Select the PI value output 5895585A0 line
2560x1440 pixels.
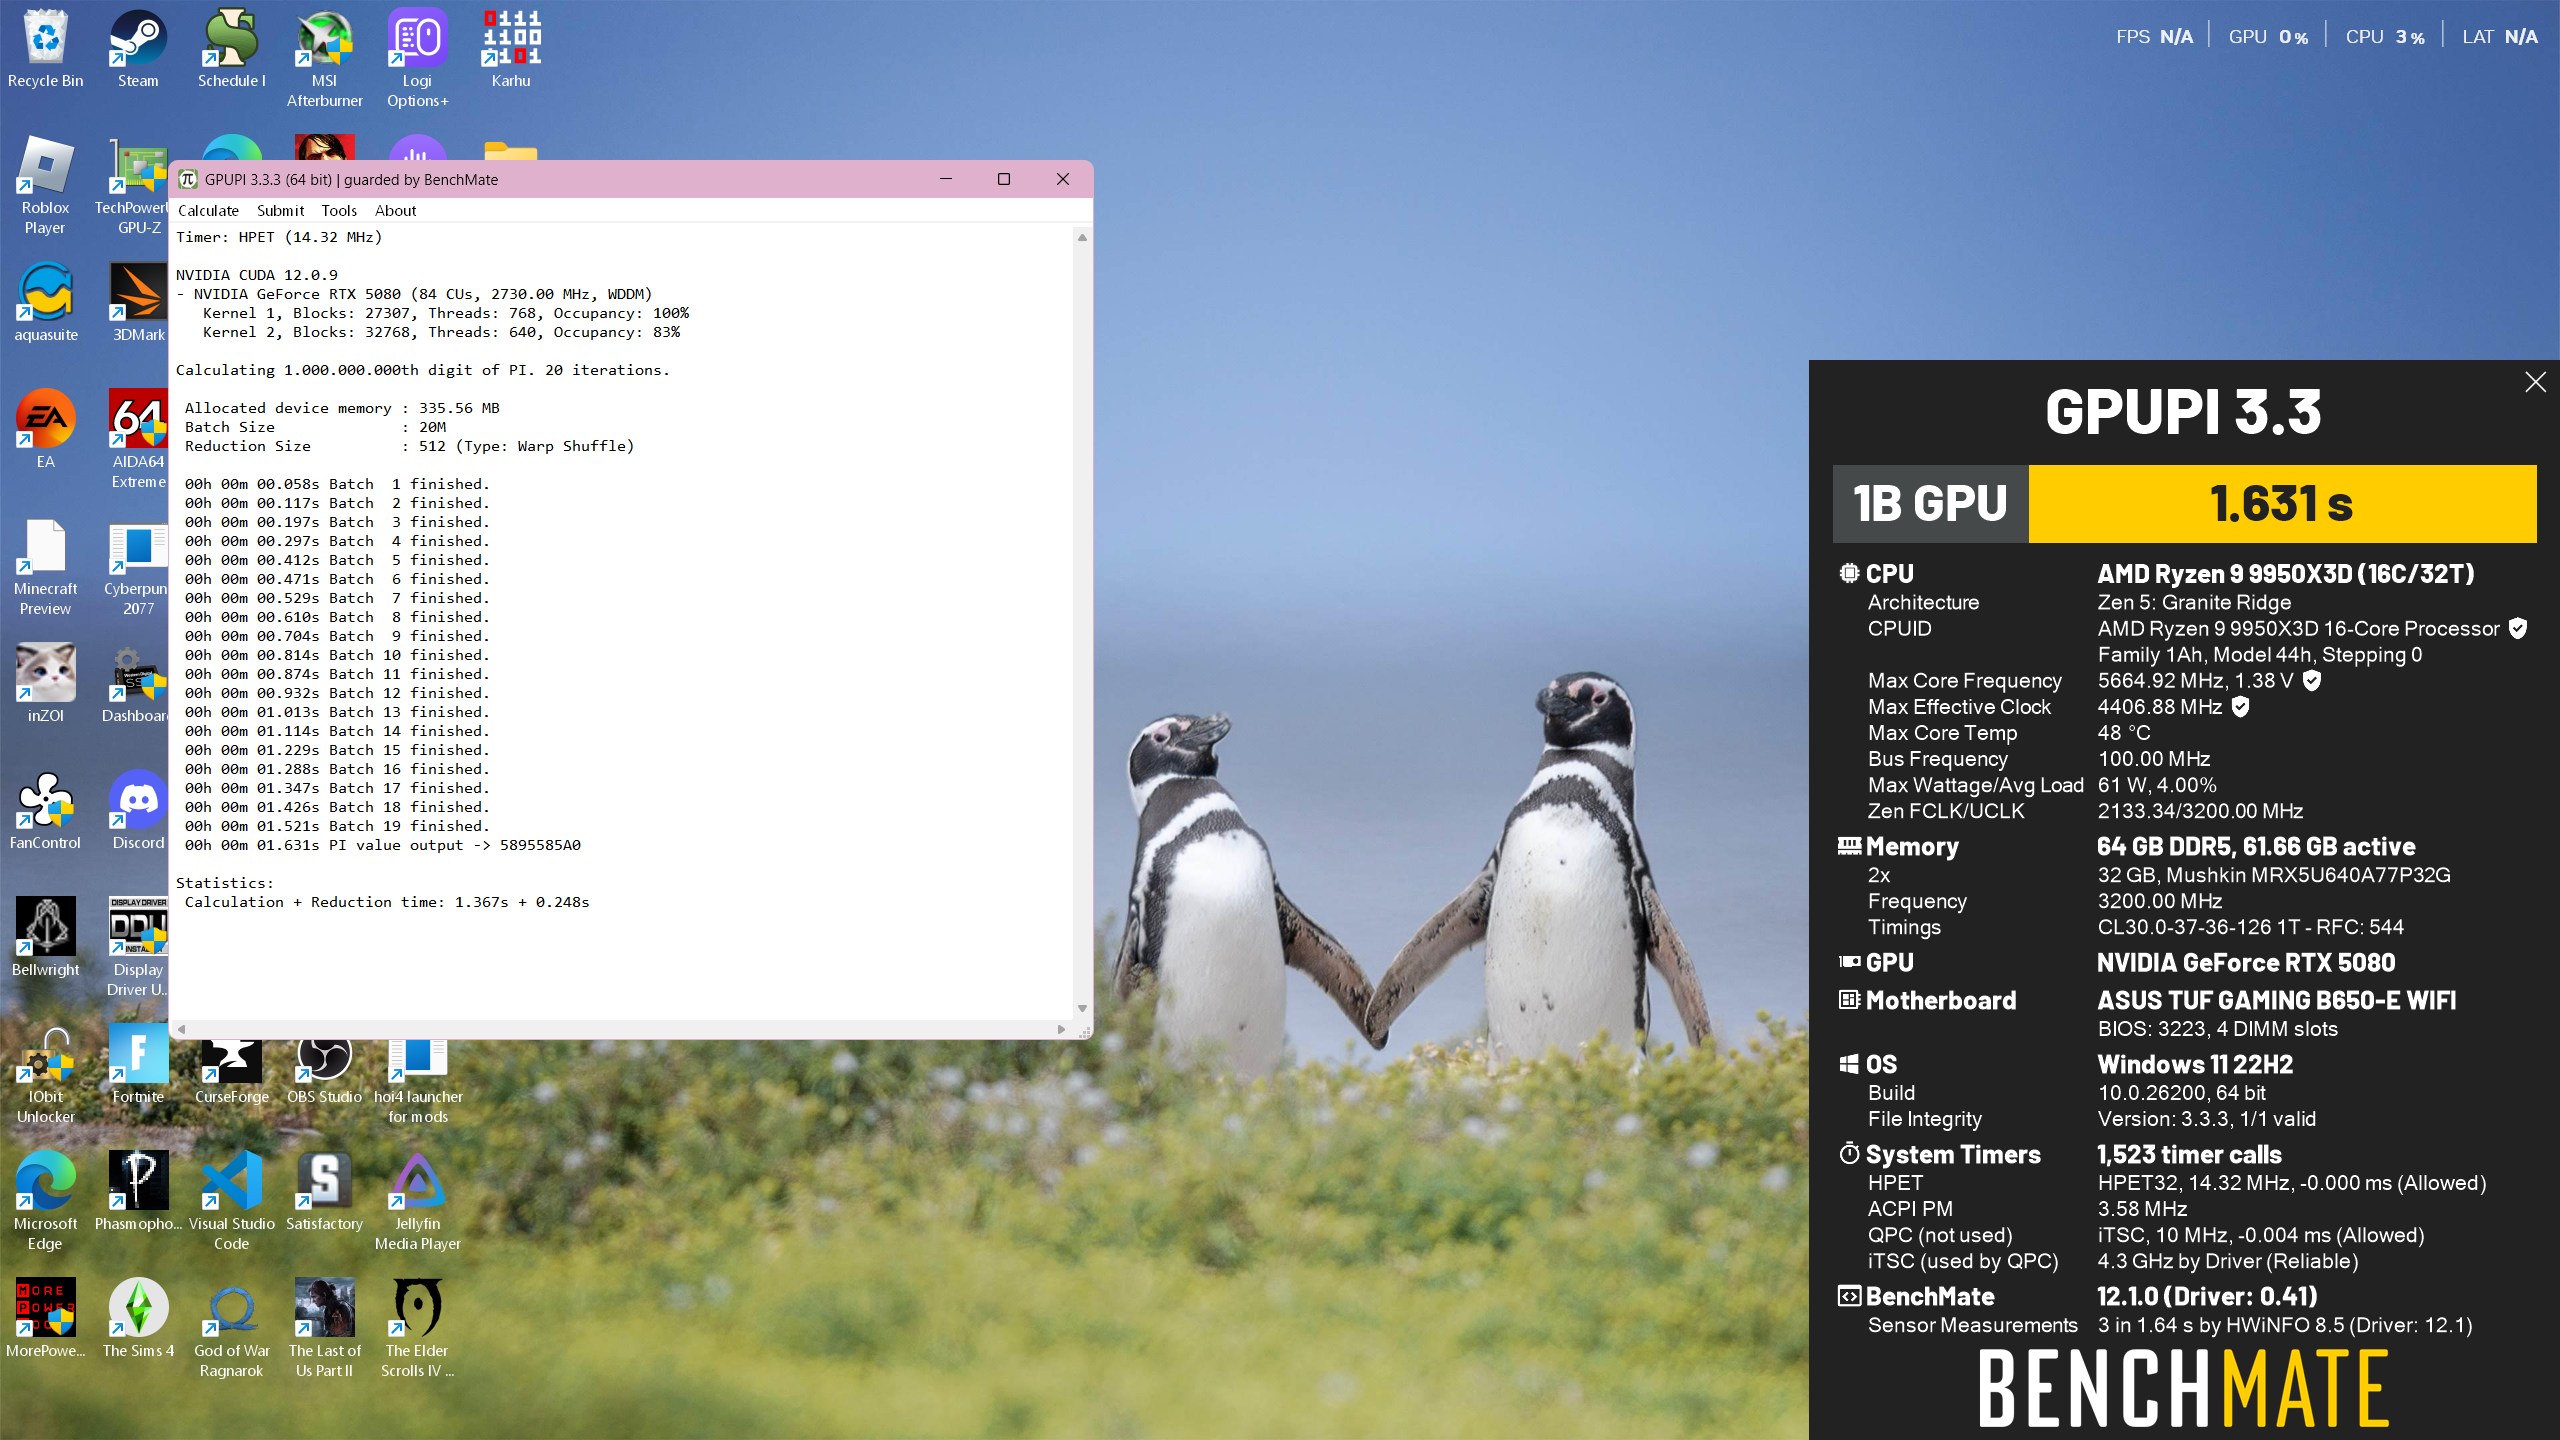(x=382, y=845)
